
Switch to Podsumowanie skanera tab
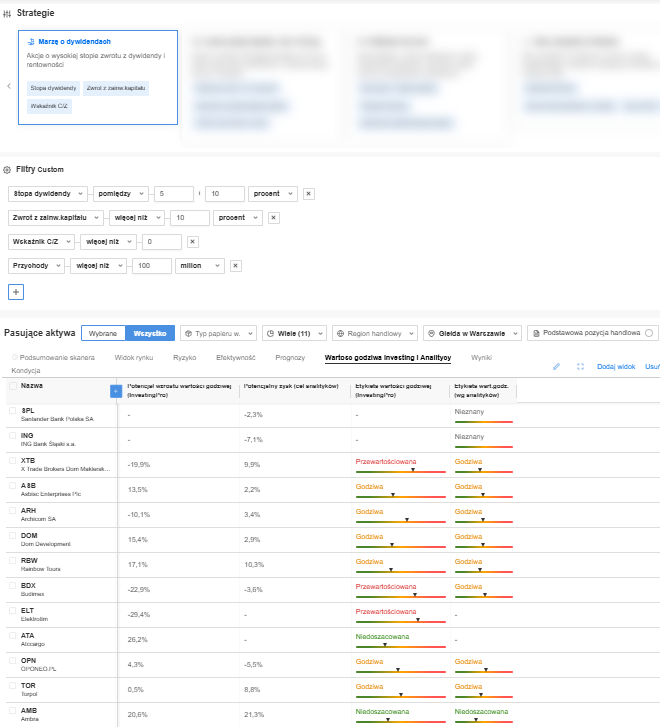click(x=53, y=357)
